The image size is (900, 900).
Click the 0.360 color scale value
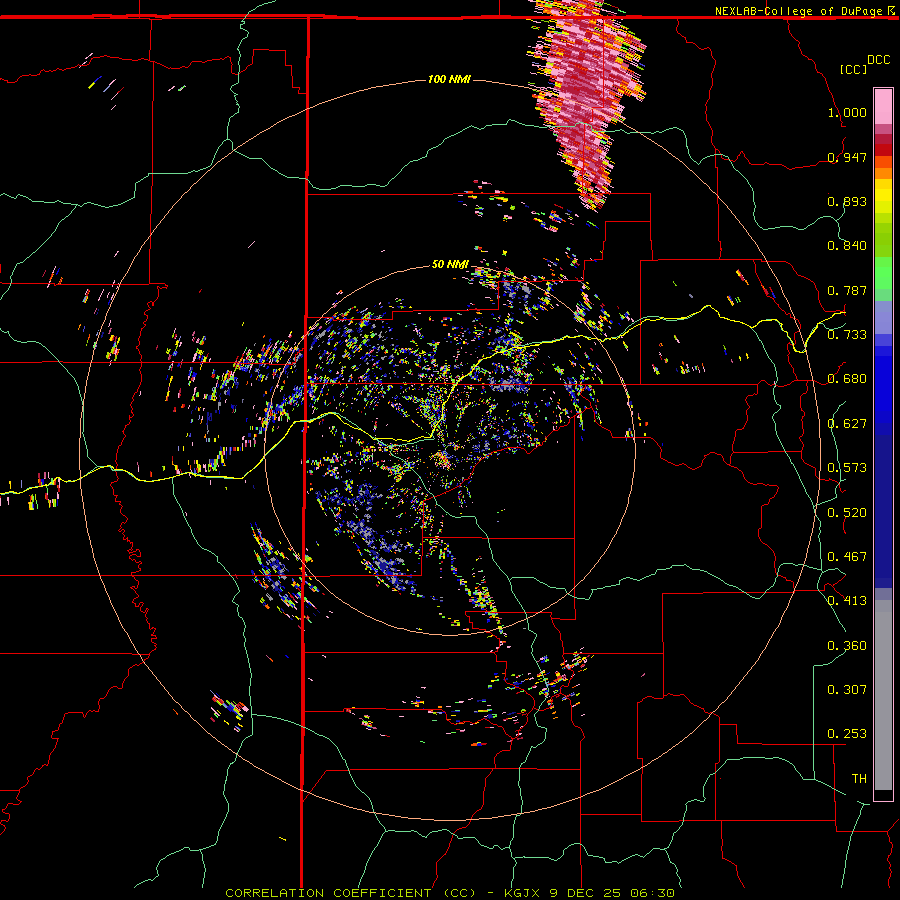click(847, 646)
